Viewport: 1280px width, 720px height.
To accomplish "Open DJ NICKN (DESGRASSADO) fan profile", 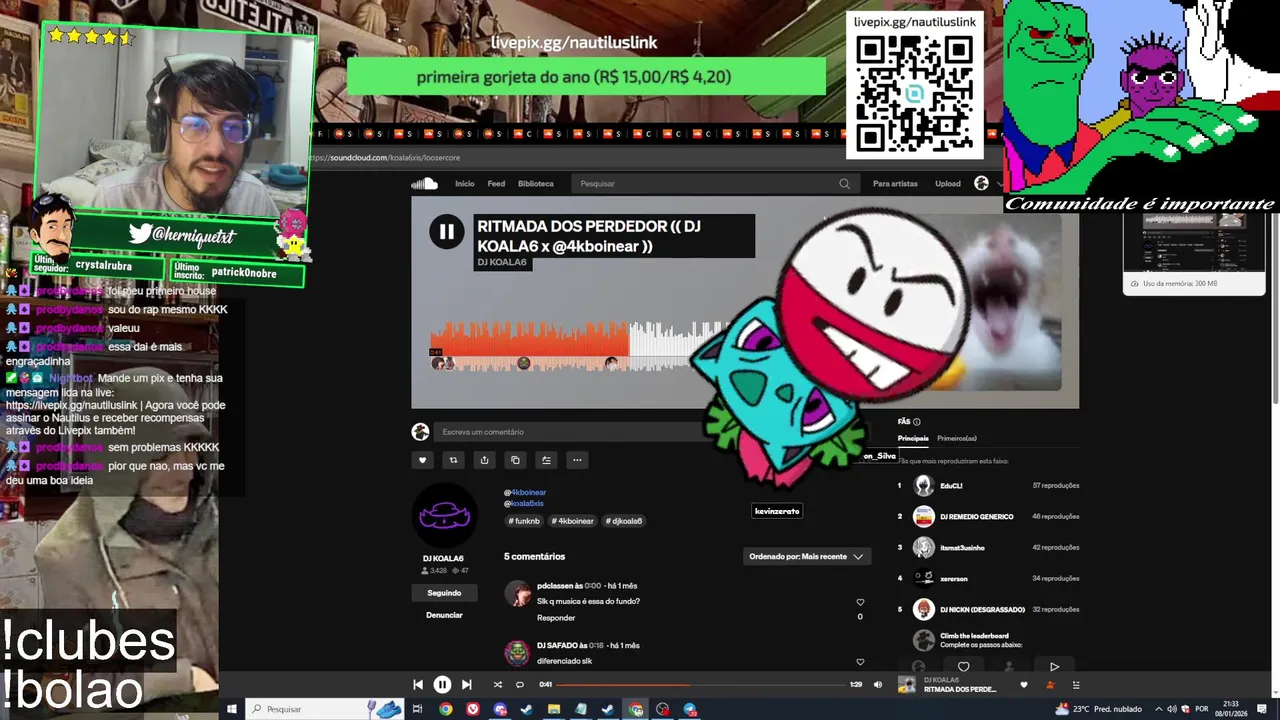I will pos(982,610).
